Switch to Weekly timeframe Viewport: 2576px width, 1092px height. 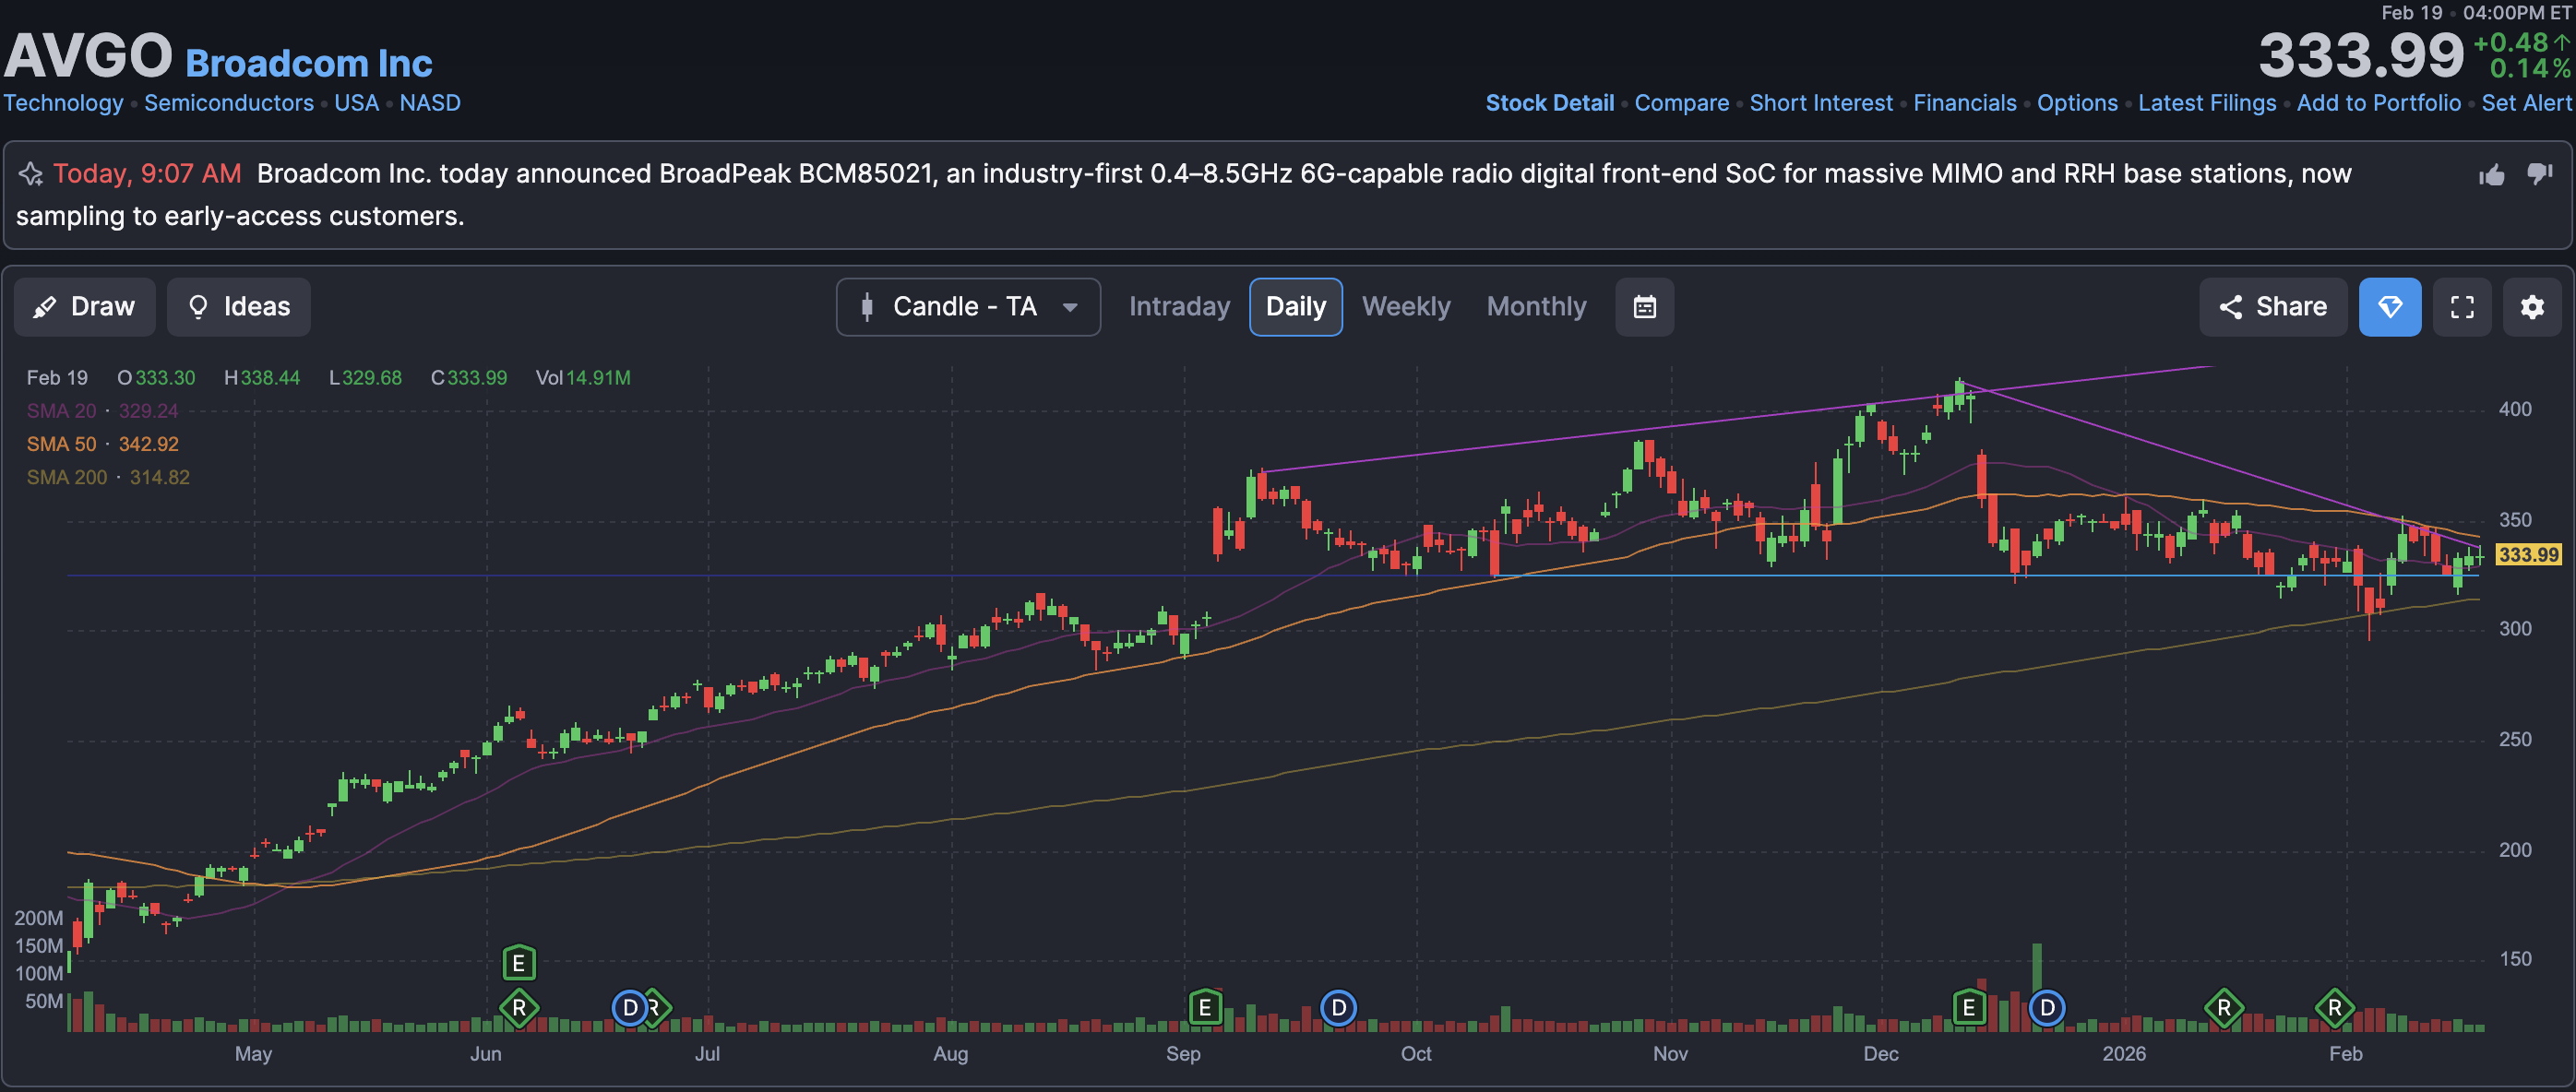(1405, 307)
